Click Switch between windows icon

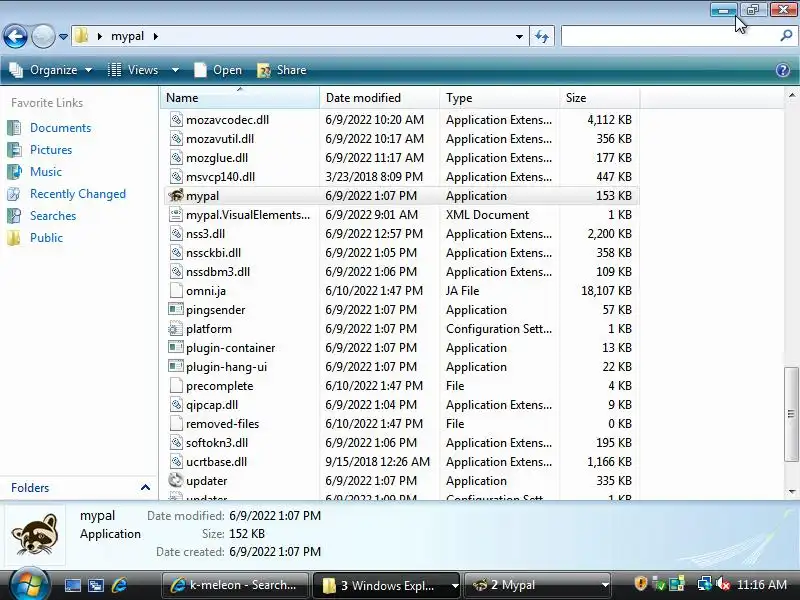pos(96,585)
